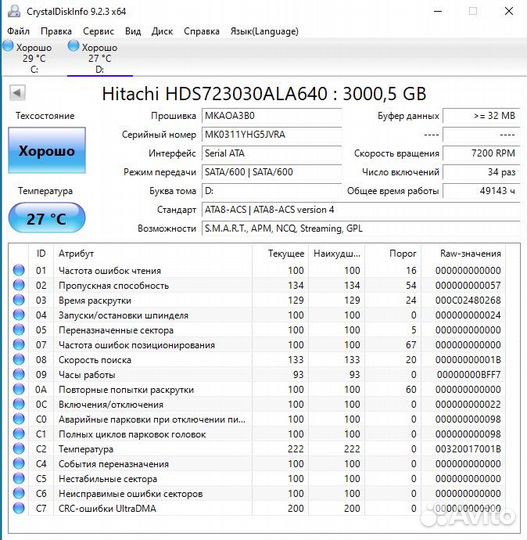Click raw value 000C02480268
527x540 pixels.
coord(468,300)
